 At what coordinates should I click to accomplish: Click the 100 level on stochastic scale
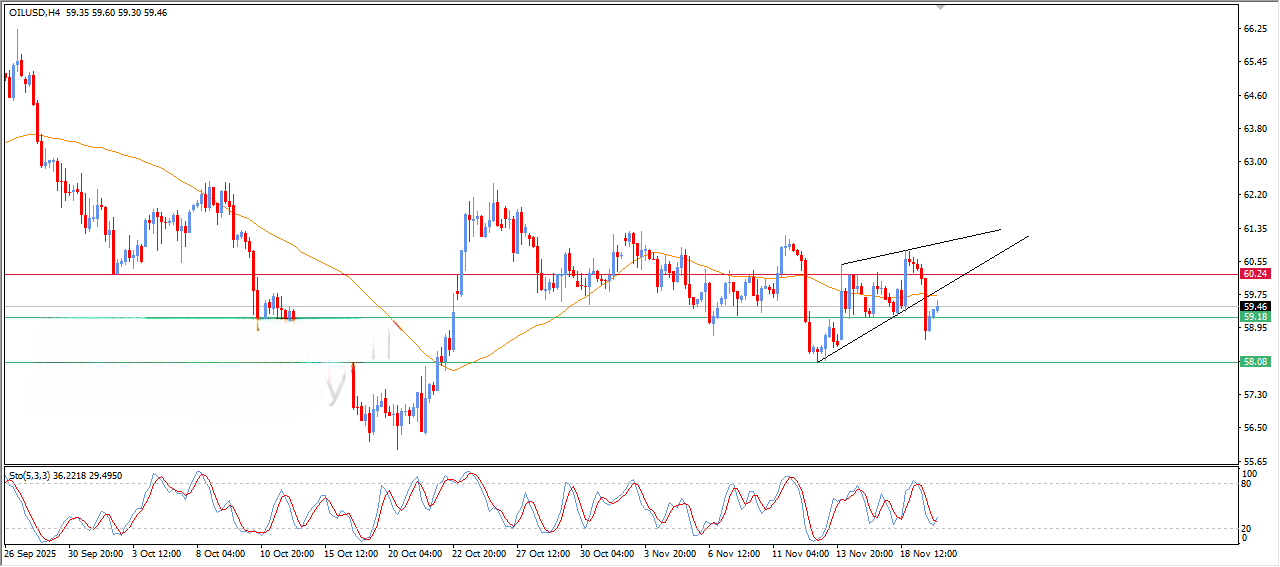(x=1248, y=471)
